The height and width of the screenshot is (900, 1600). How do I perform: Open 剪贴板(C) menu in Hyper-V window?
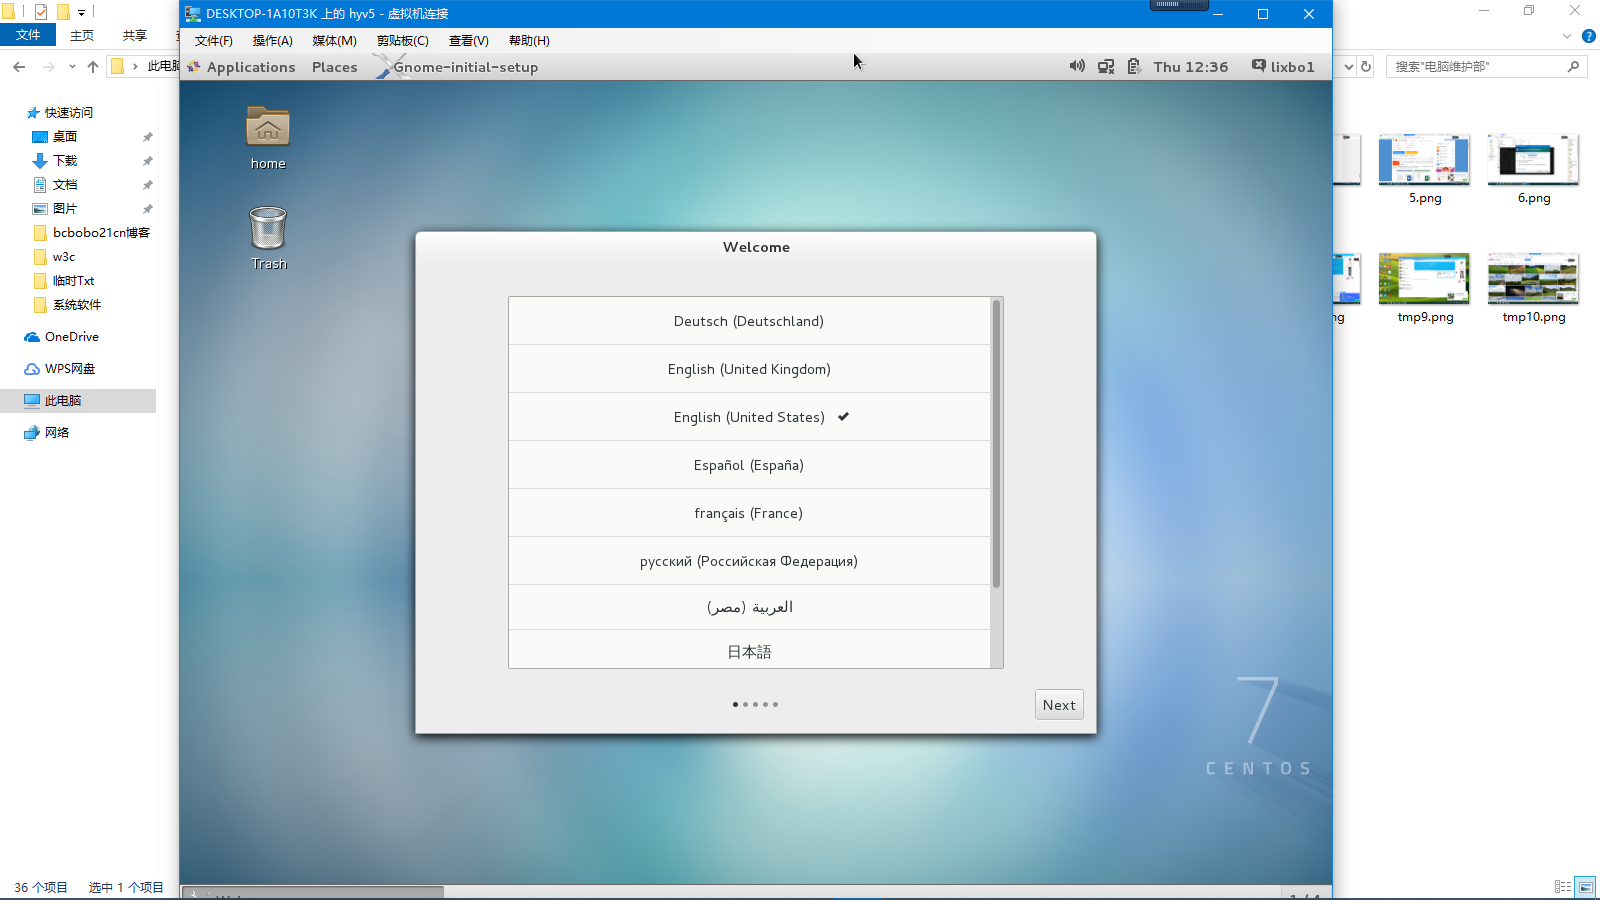[x=402, y=41]
